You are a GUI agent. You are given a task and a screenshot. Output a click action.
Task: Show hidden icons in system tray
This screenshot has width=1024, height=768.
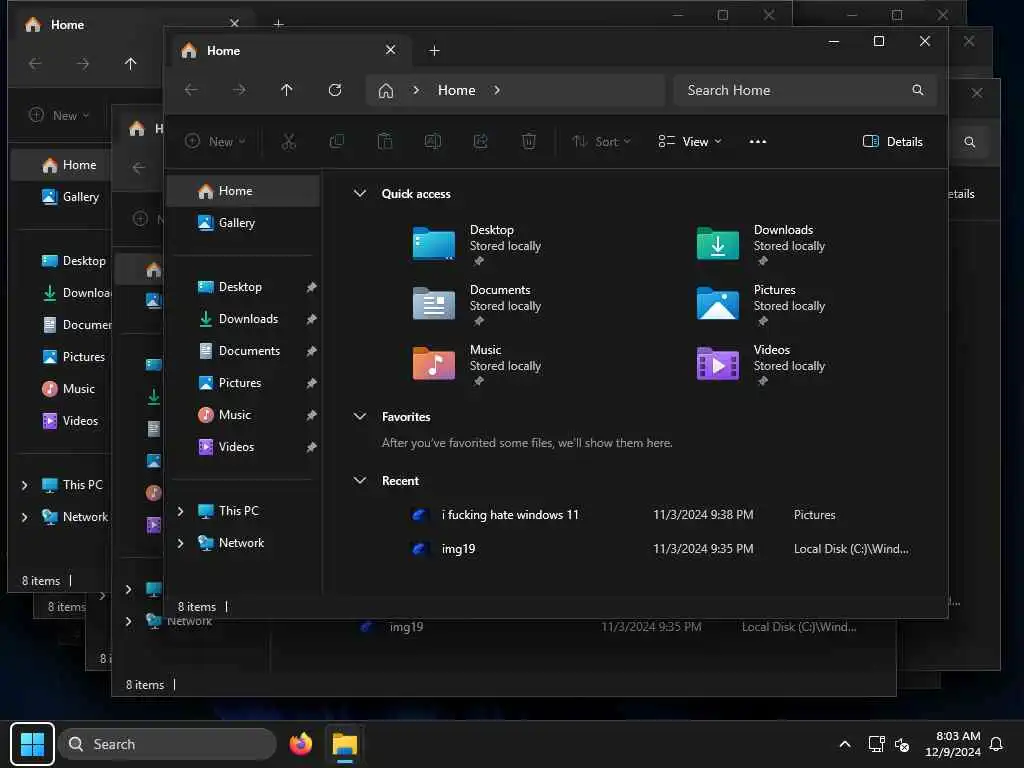(844, 744)
